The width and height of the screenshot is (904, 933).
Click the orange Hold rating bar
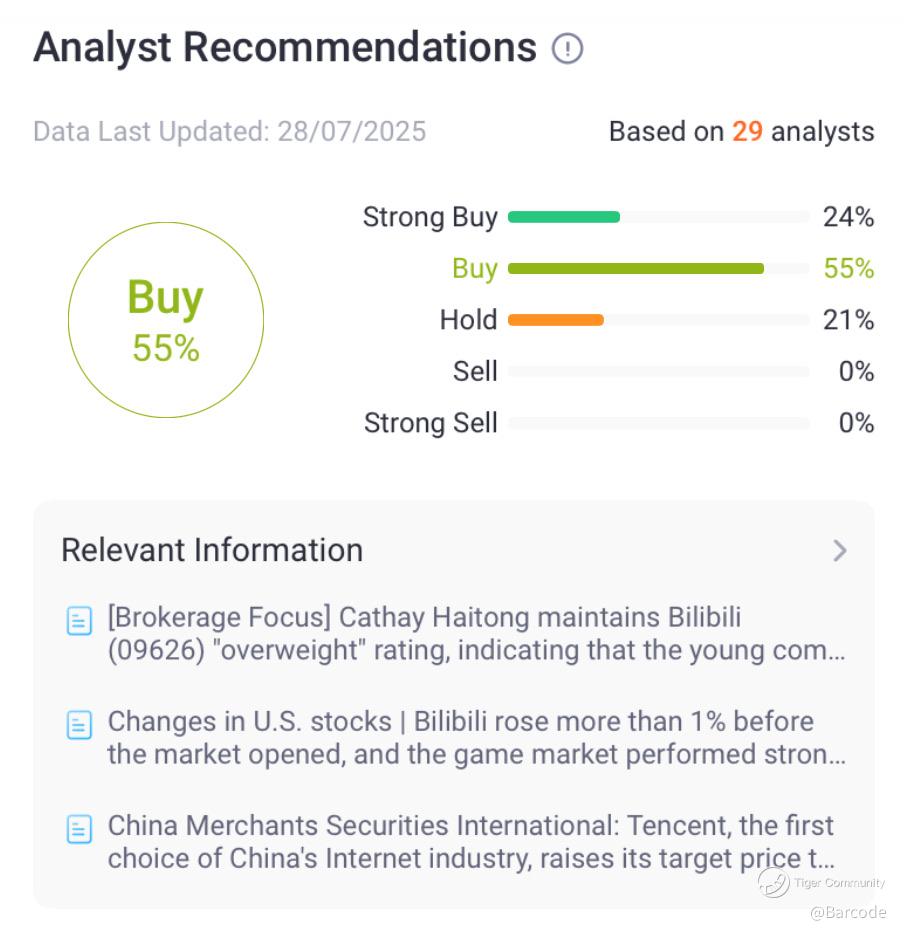556,320
